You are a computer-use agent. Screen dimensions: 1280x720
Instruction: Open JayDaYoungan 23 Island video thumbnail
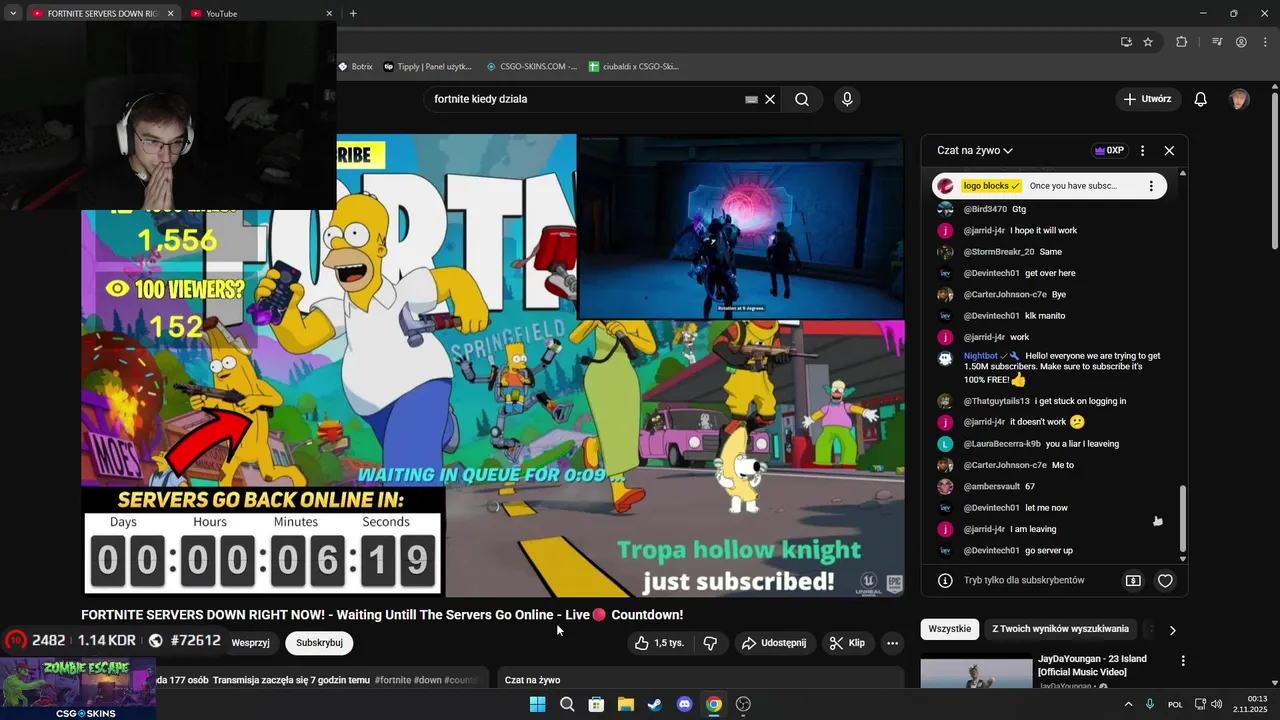(x=976, y=672)
